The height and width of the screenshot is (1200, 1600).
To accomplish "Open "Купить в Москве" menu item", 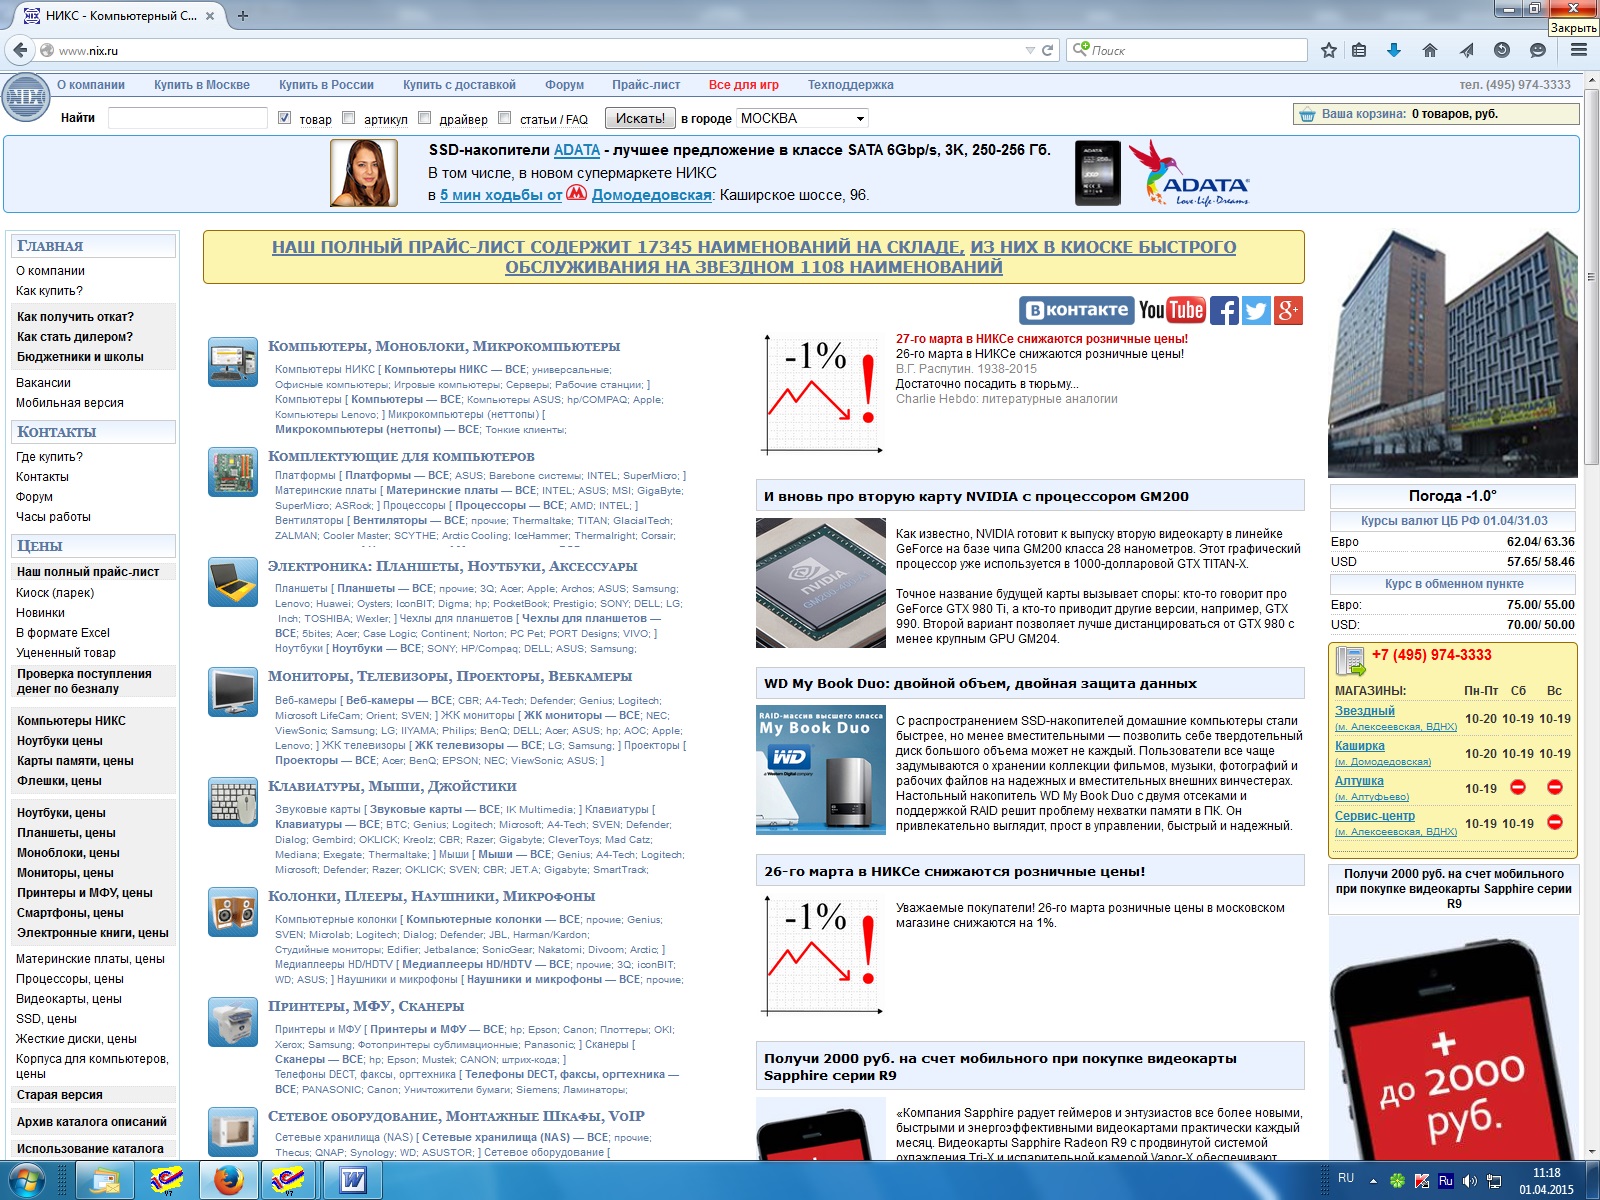I will pos(202,85).
